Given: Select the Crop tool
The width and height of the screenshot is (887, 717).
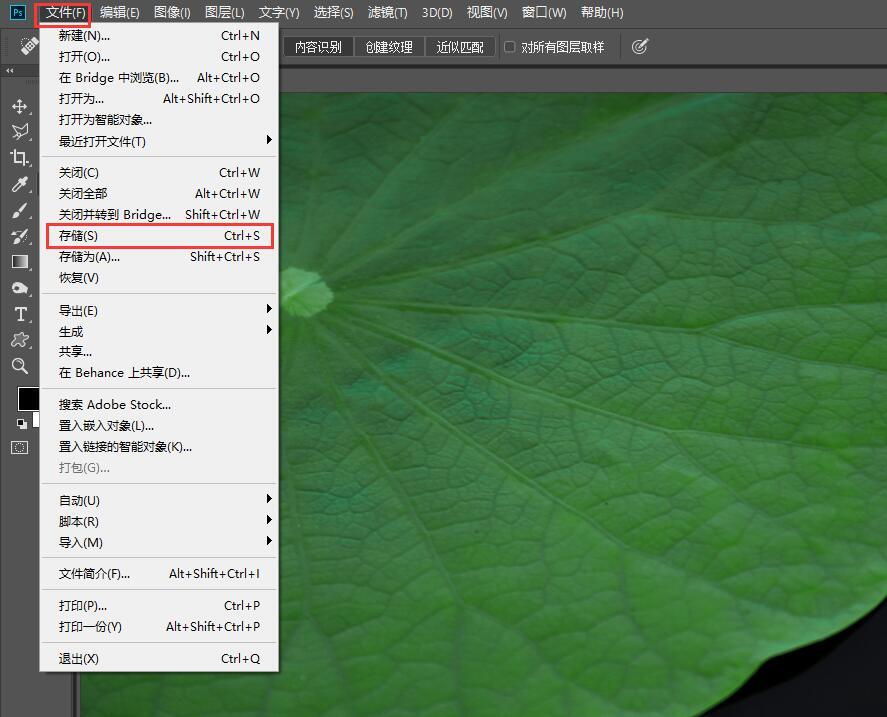Looking at the screenshot, I should [x=19, y=158].
